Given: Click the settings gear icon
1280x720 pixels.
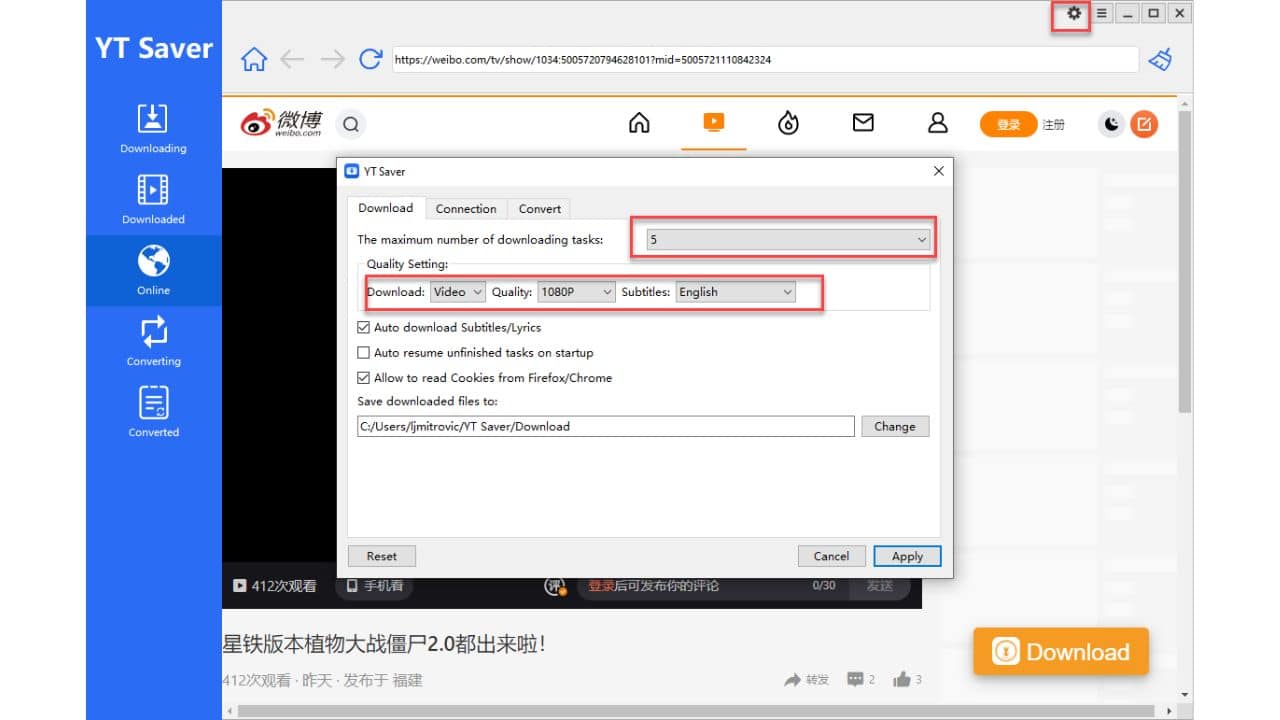Looking at the screenshot, I should coord(1073,14).
